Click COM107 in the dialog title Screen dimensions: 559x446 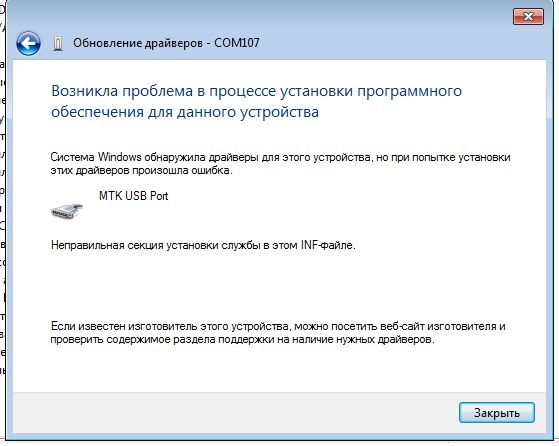(x=237, y=43)
